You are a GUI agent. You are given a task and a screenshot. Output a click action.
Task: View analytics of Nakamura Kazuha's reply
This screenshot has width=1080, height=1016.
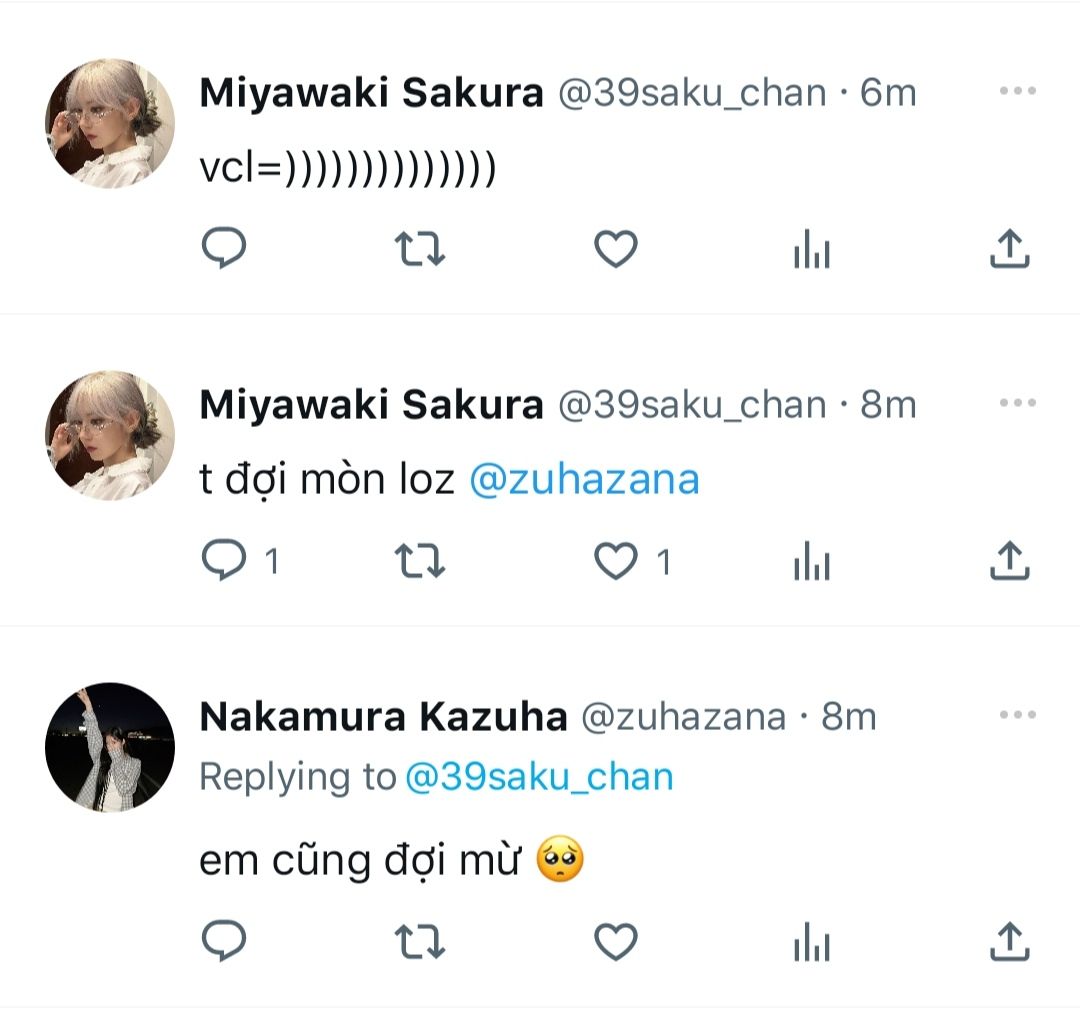point(812,941)
